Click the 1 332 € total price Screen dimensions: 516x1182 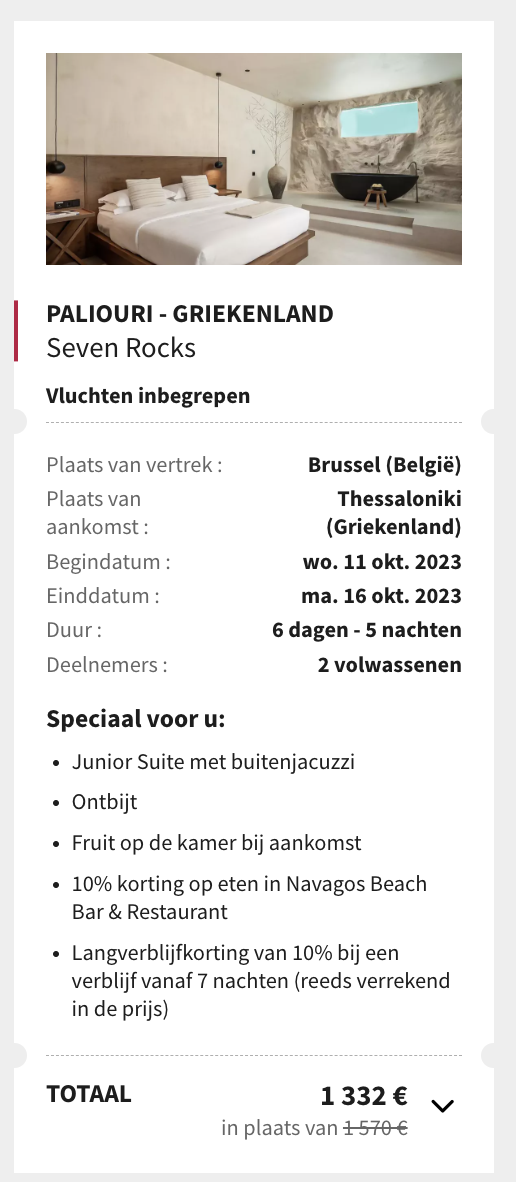[x=364, y=1095]
